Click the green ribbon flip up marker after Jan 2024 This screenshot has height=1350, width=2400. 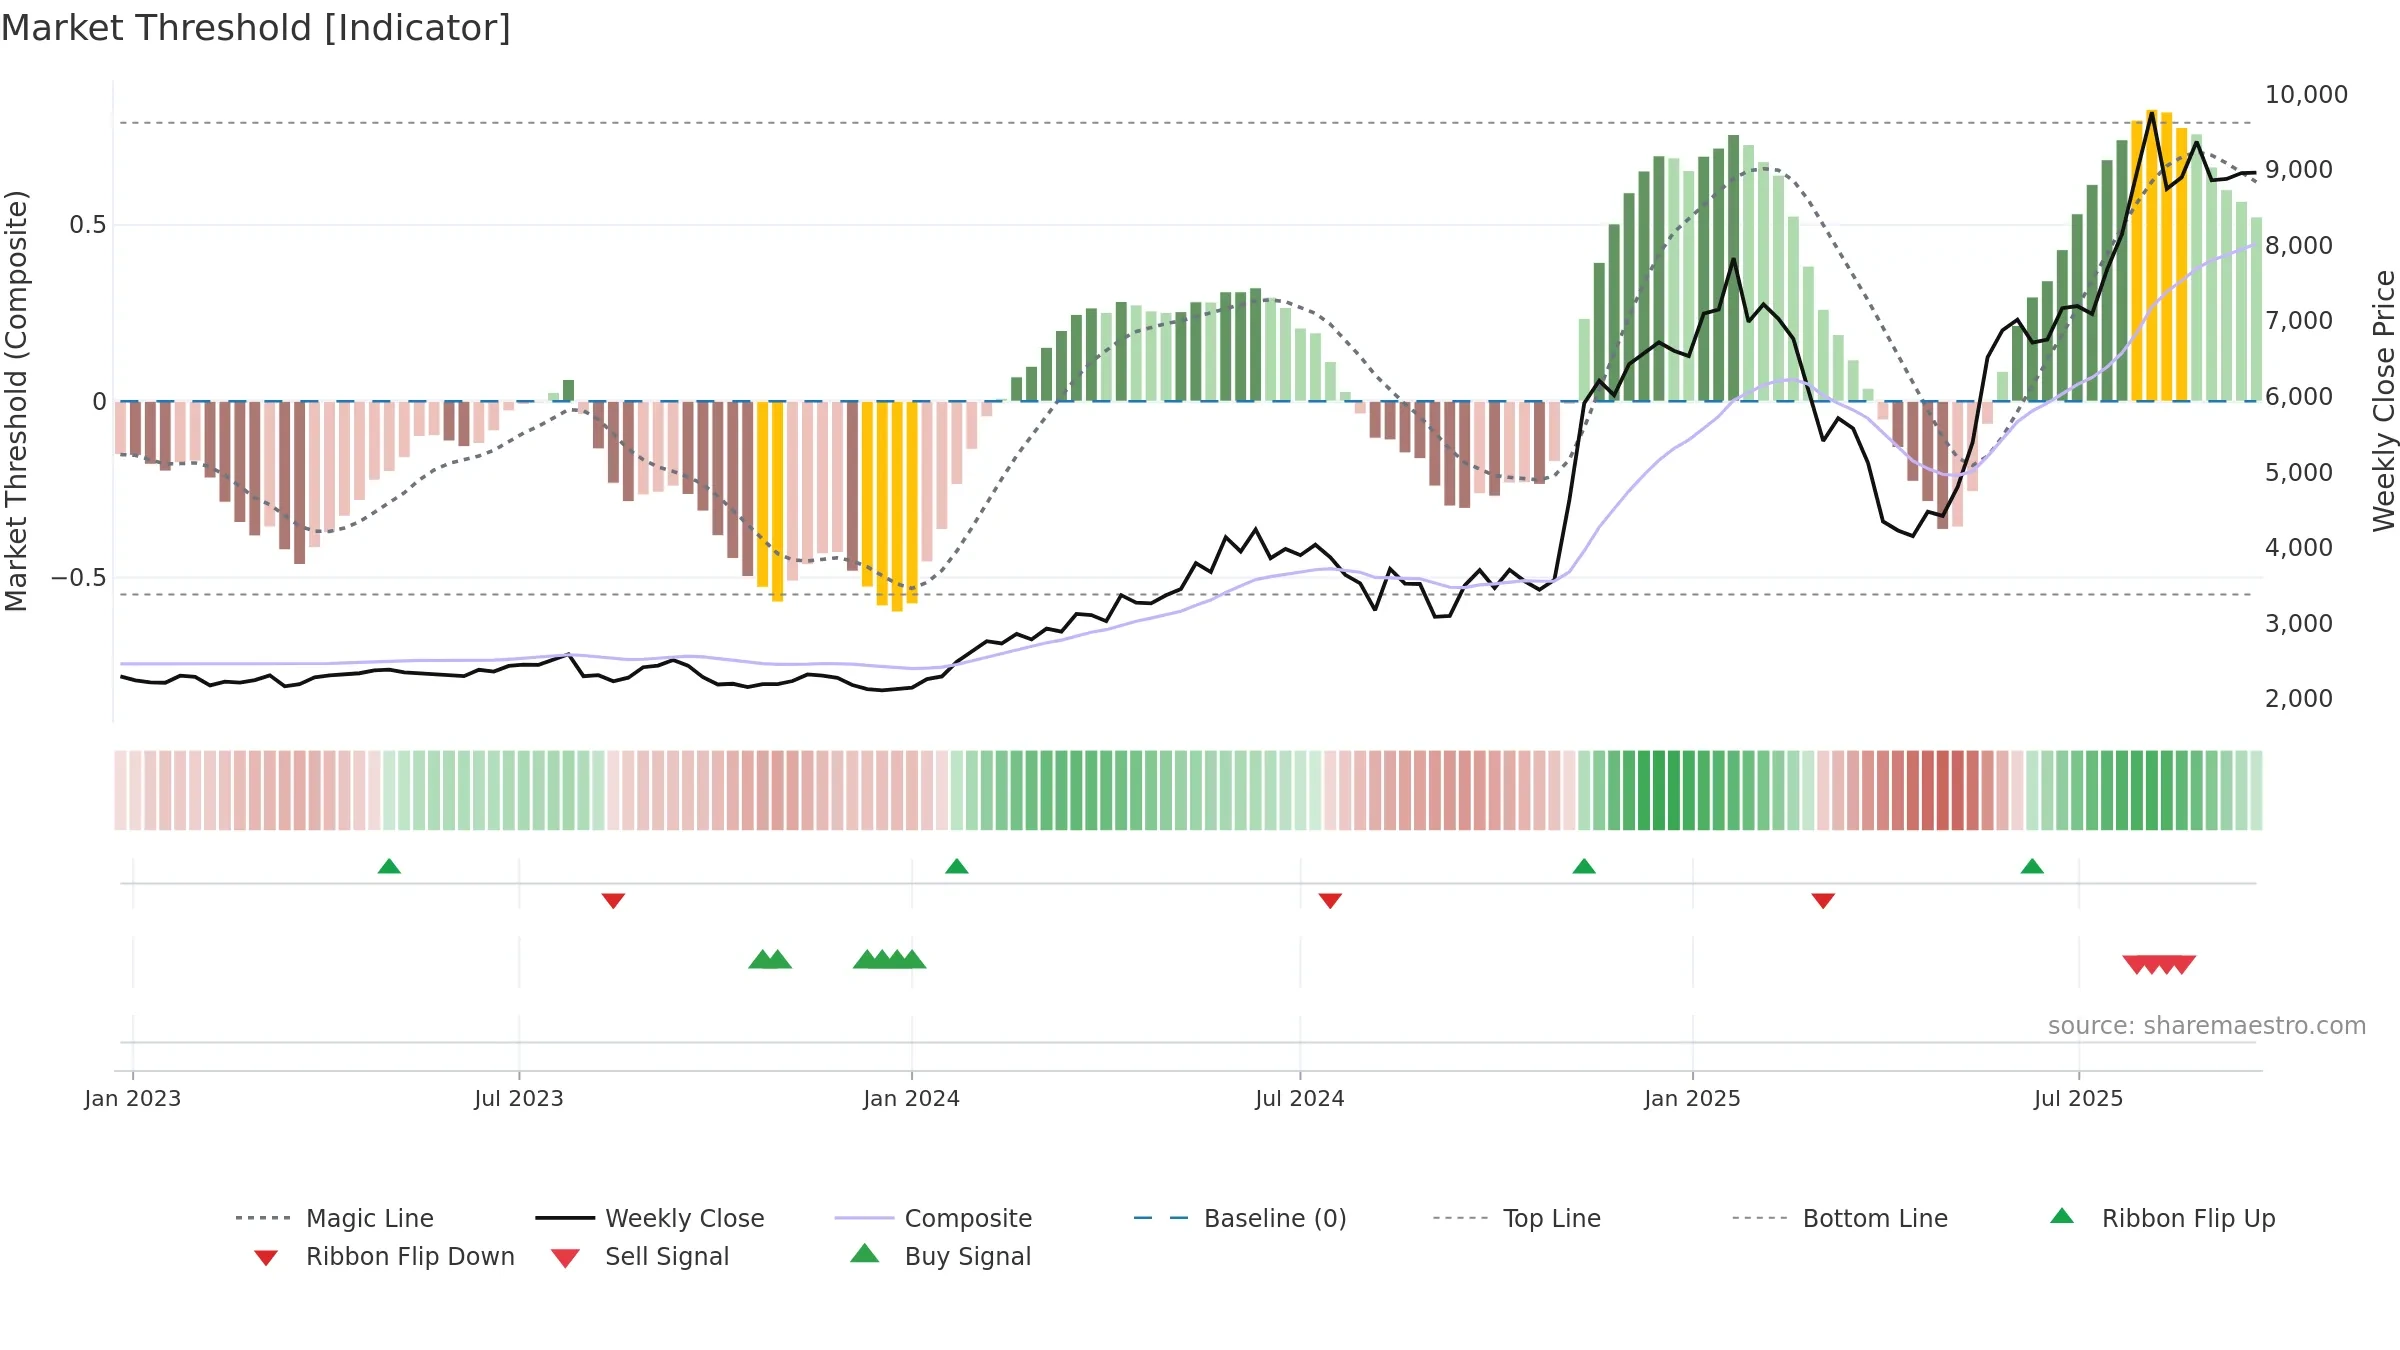[957, 866]
